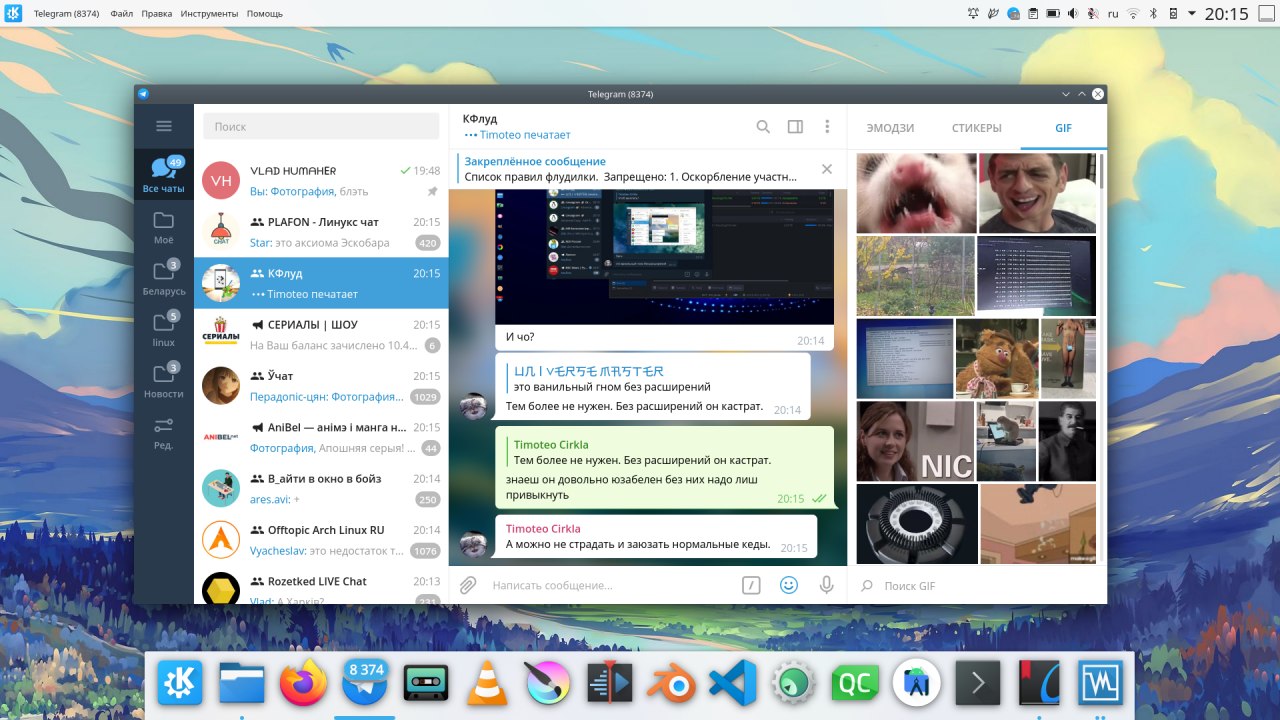The width and height of the screenshot is (1280, 720).
Task: Open the Telegram hamburger main menu
Action: click(164, 126)
